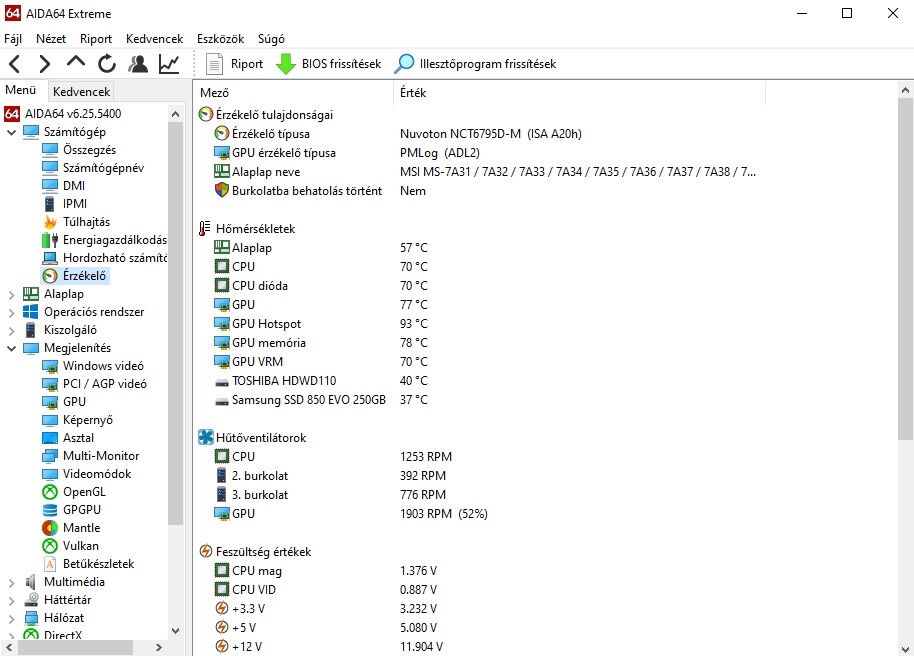
Task: Open Videomódok tree item
Action: 86,474
